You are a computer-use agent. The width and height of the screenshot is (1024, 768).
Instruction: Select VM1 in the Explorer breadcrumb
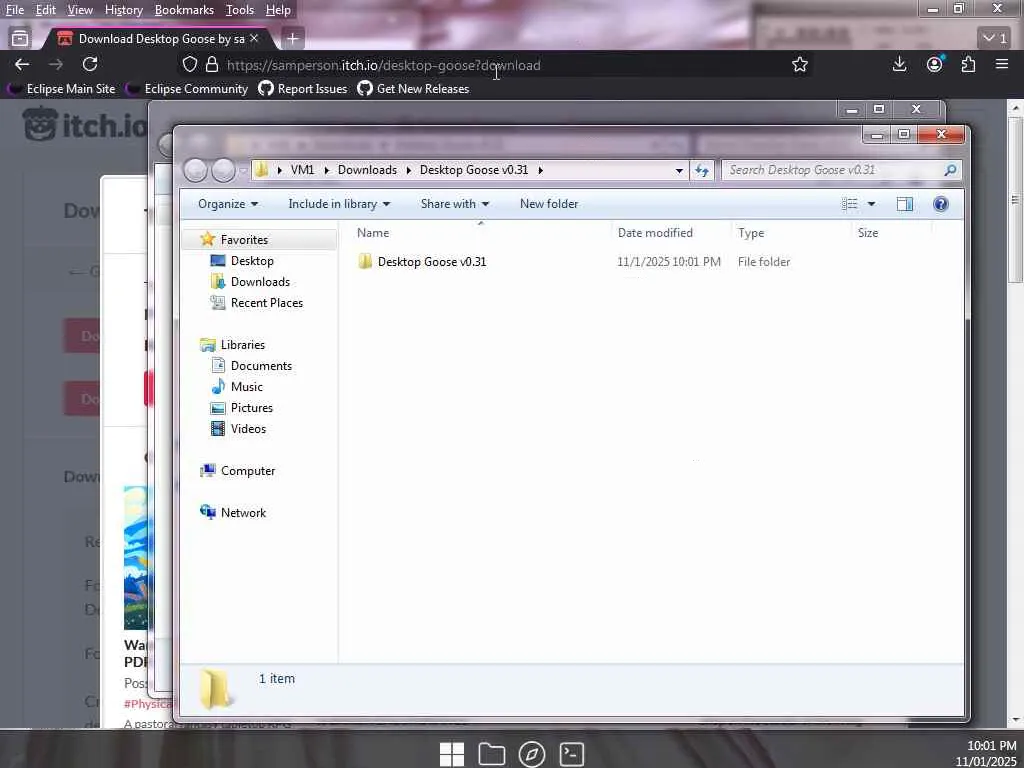point(302,170)
